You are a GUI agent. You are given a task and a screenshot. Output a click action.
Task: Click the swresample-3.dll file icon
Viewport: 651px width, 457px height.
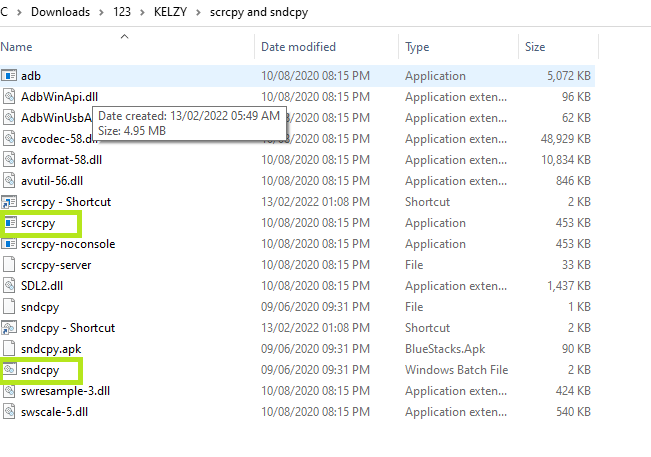point(9,391)
